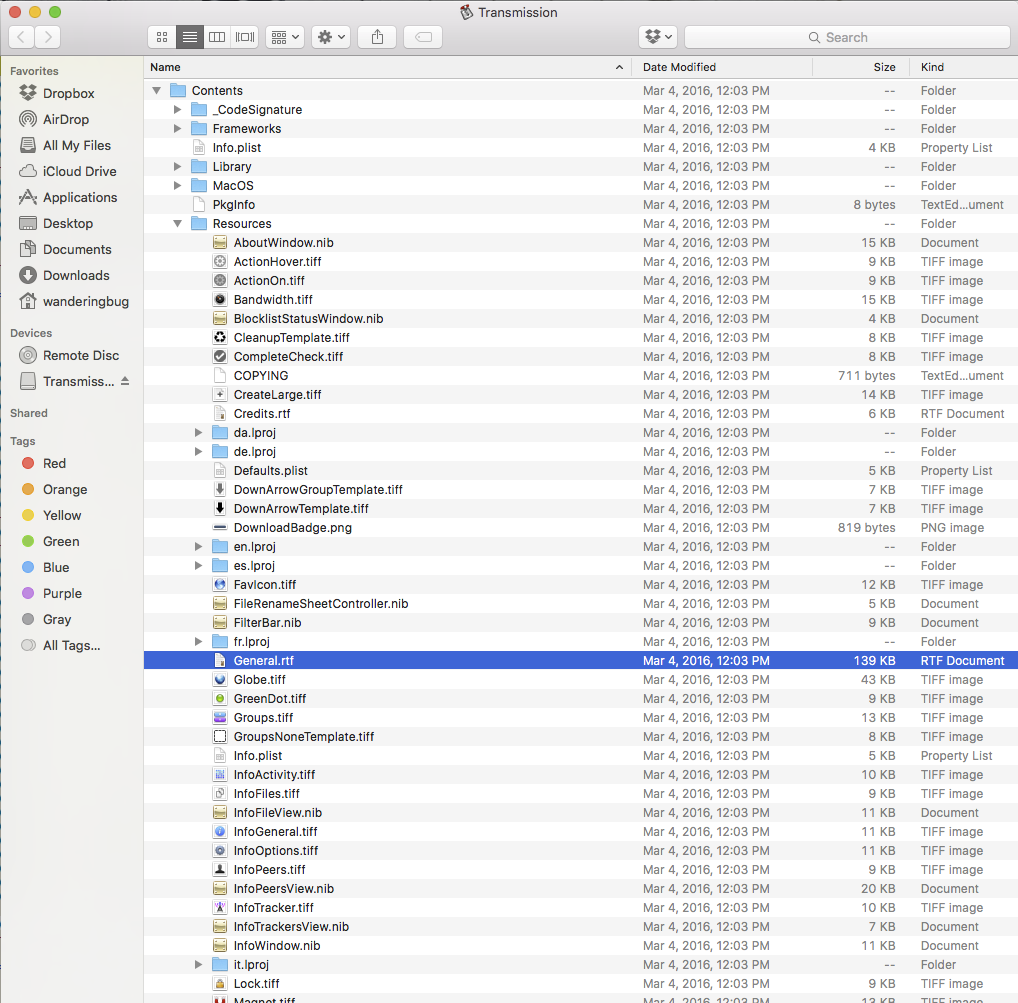Screen dimensions: 1018x1003
Task: Sort by the Kind column header
Action: 963,67
